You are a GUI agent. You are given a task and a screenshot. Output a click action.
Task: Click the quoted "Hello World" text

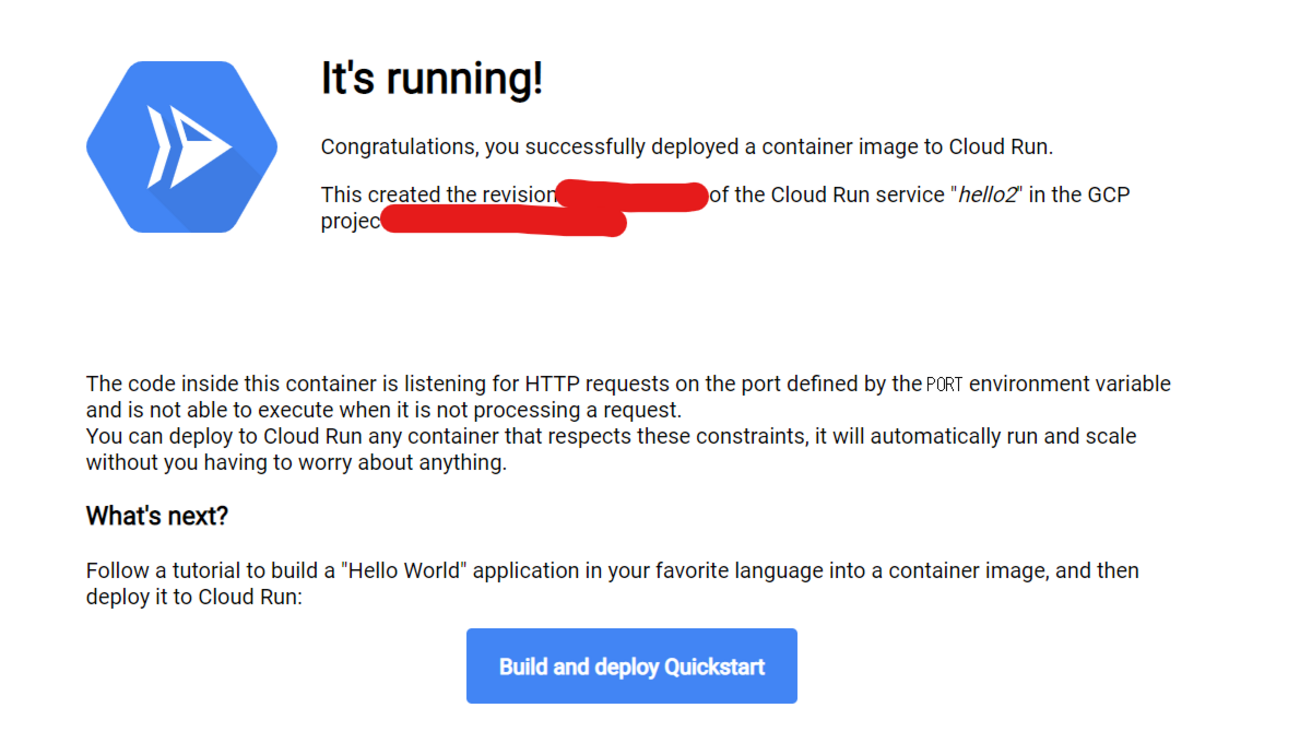click(x=405, y=572)
